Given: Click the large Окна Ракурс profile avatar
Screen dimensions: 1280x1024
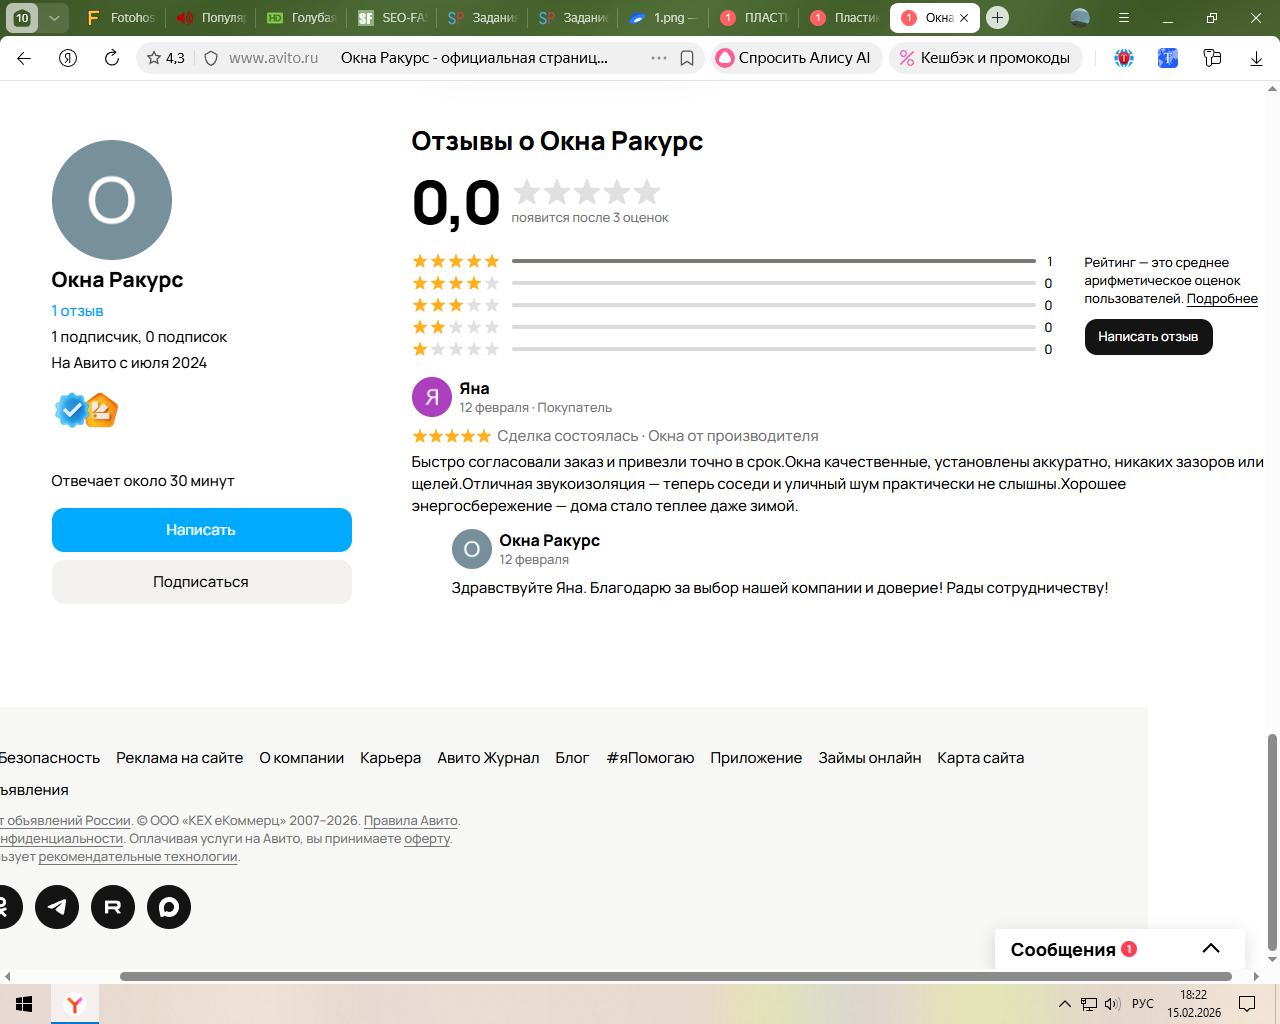Looking at the screenshot, I should click(x=112, y=200).
